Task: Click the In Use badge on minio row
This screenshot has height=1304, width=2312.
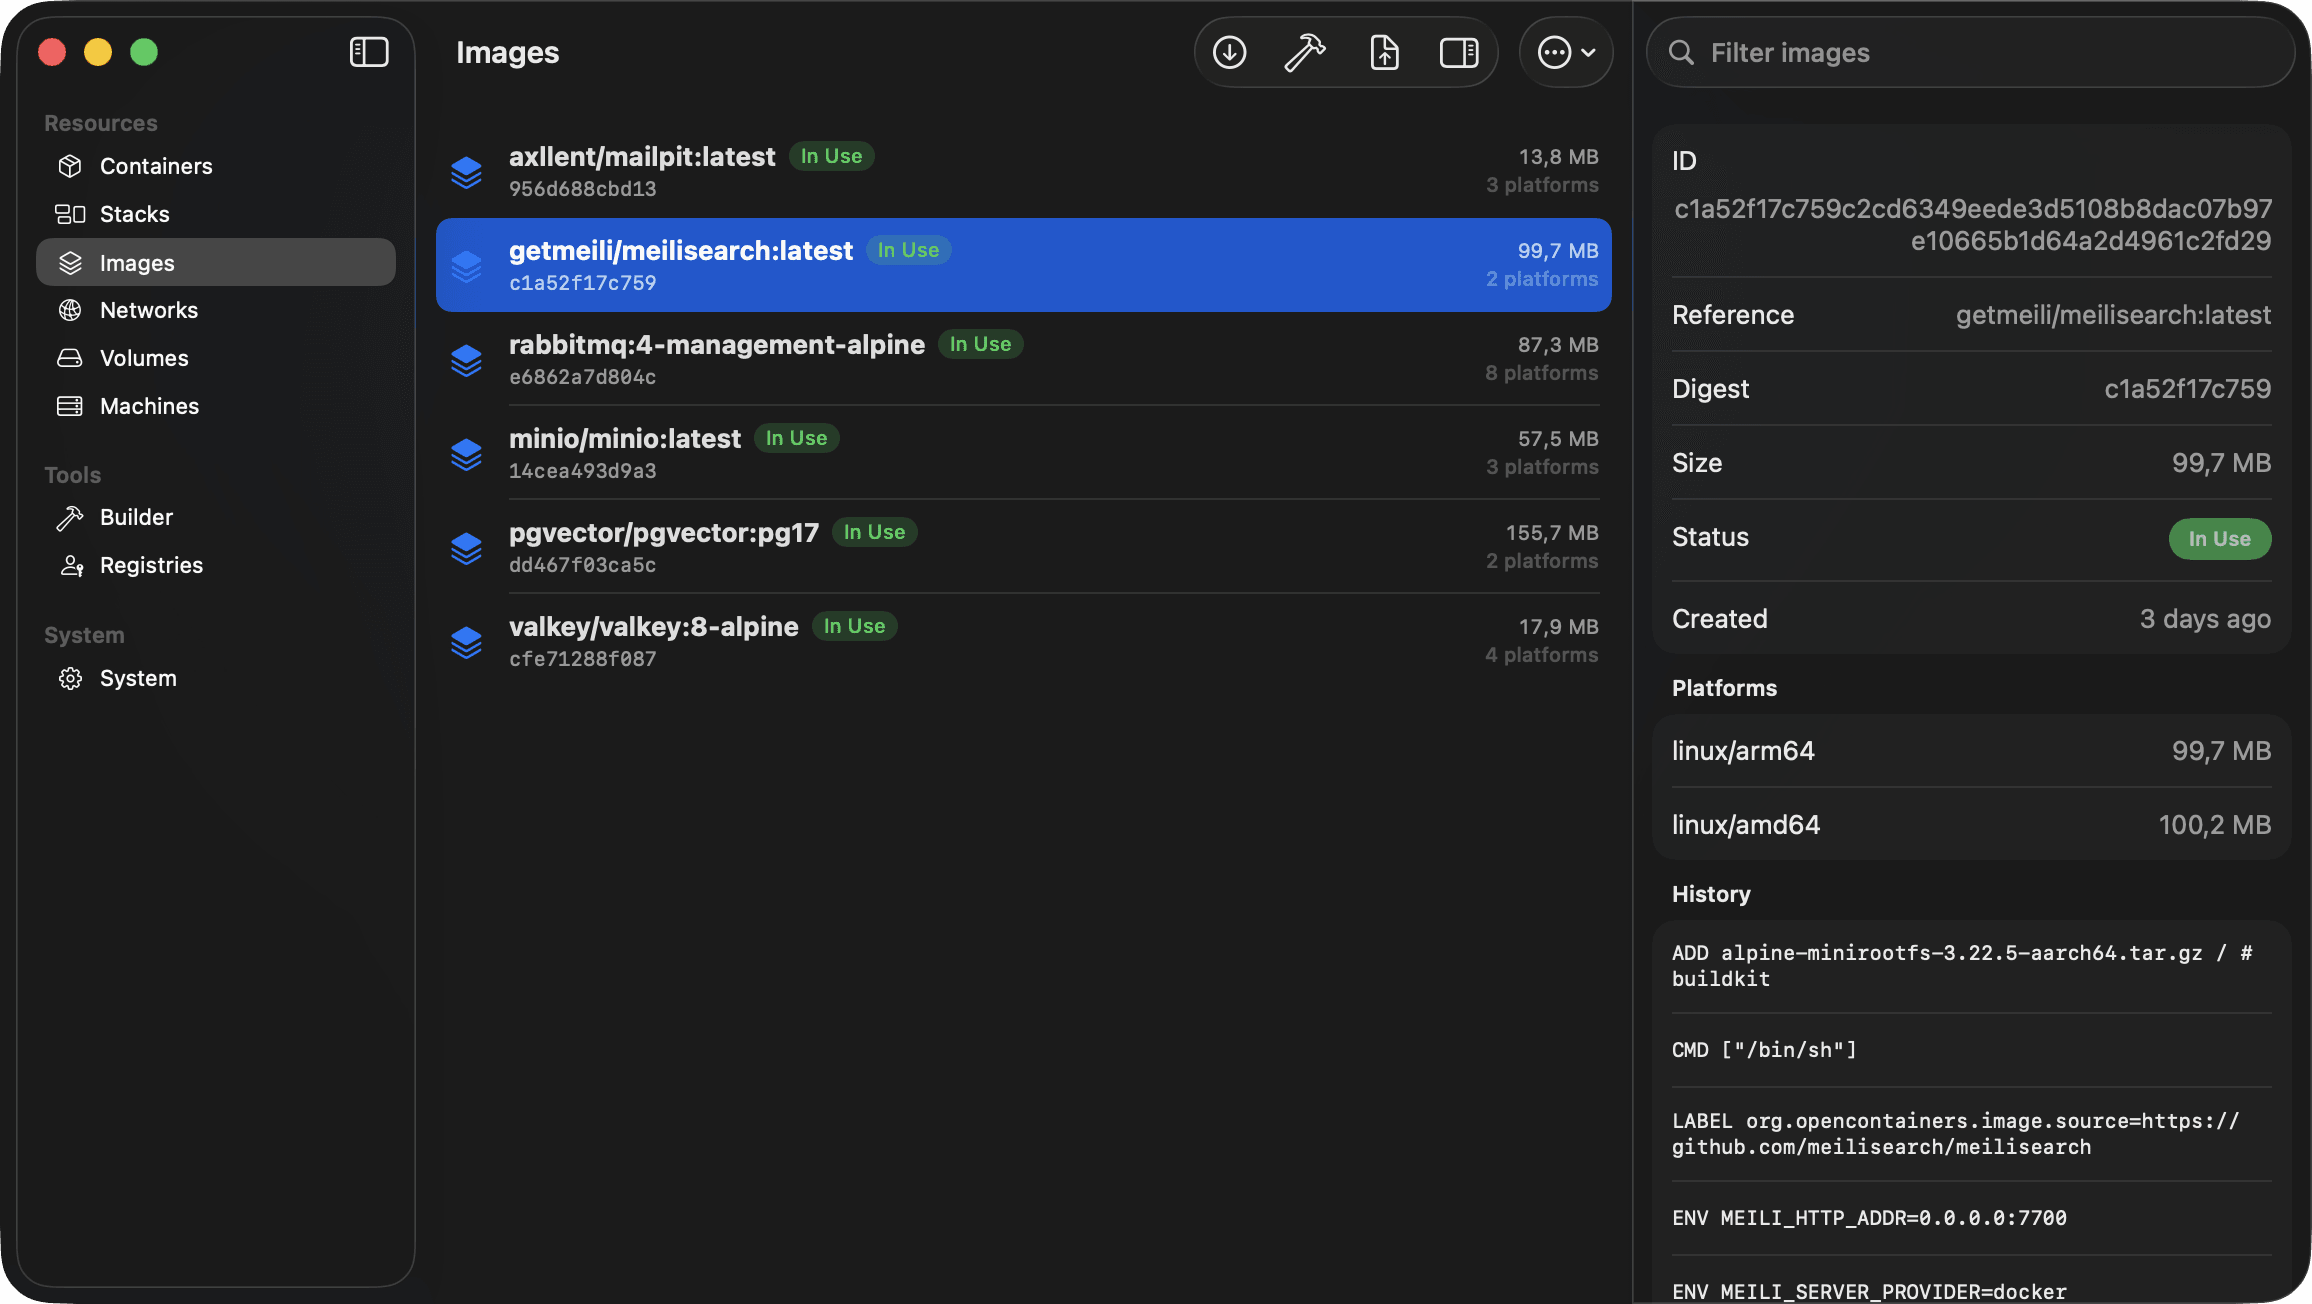Action: 796,438
